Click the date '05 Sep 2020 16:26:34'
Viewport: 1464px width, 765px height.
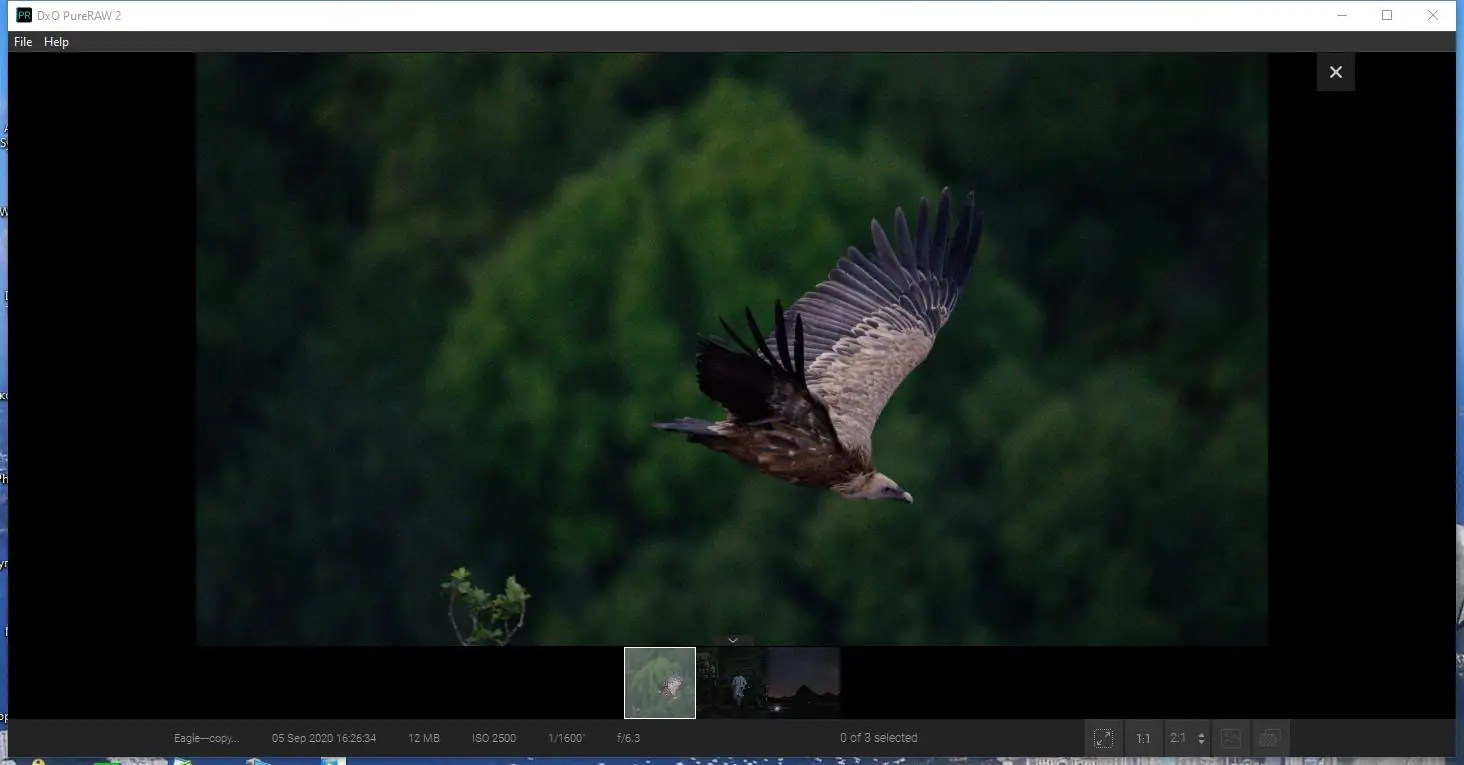click(324, 738)
